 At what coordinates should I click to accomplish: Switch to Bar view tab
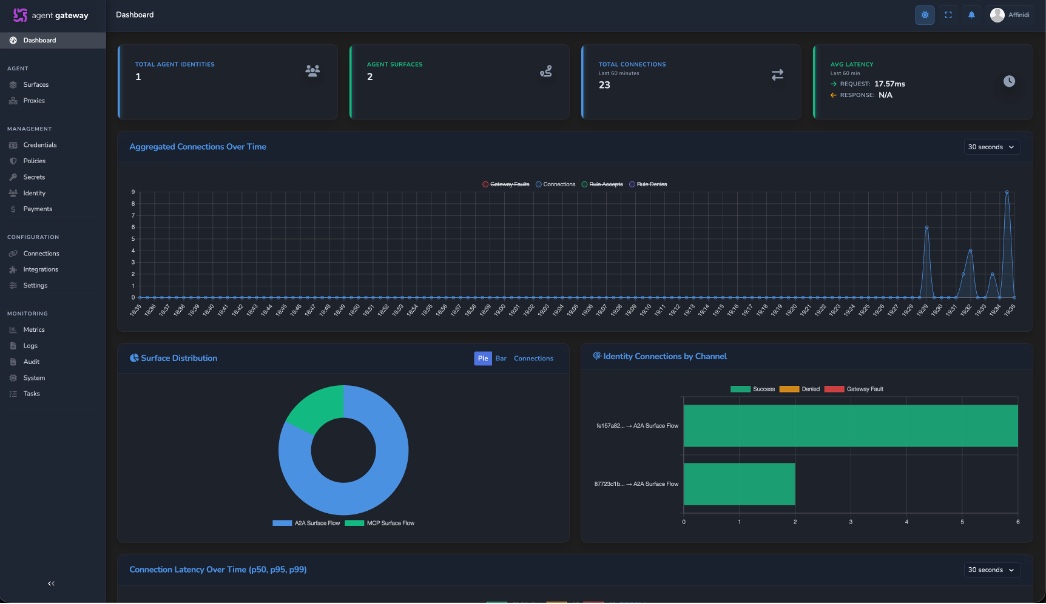[501, 358]
